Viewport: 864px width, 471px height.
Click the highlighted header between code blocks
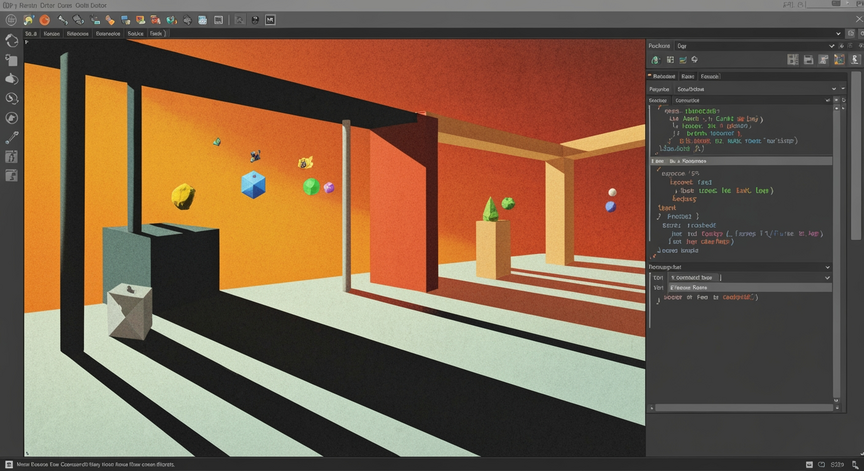click(740, 161)
